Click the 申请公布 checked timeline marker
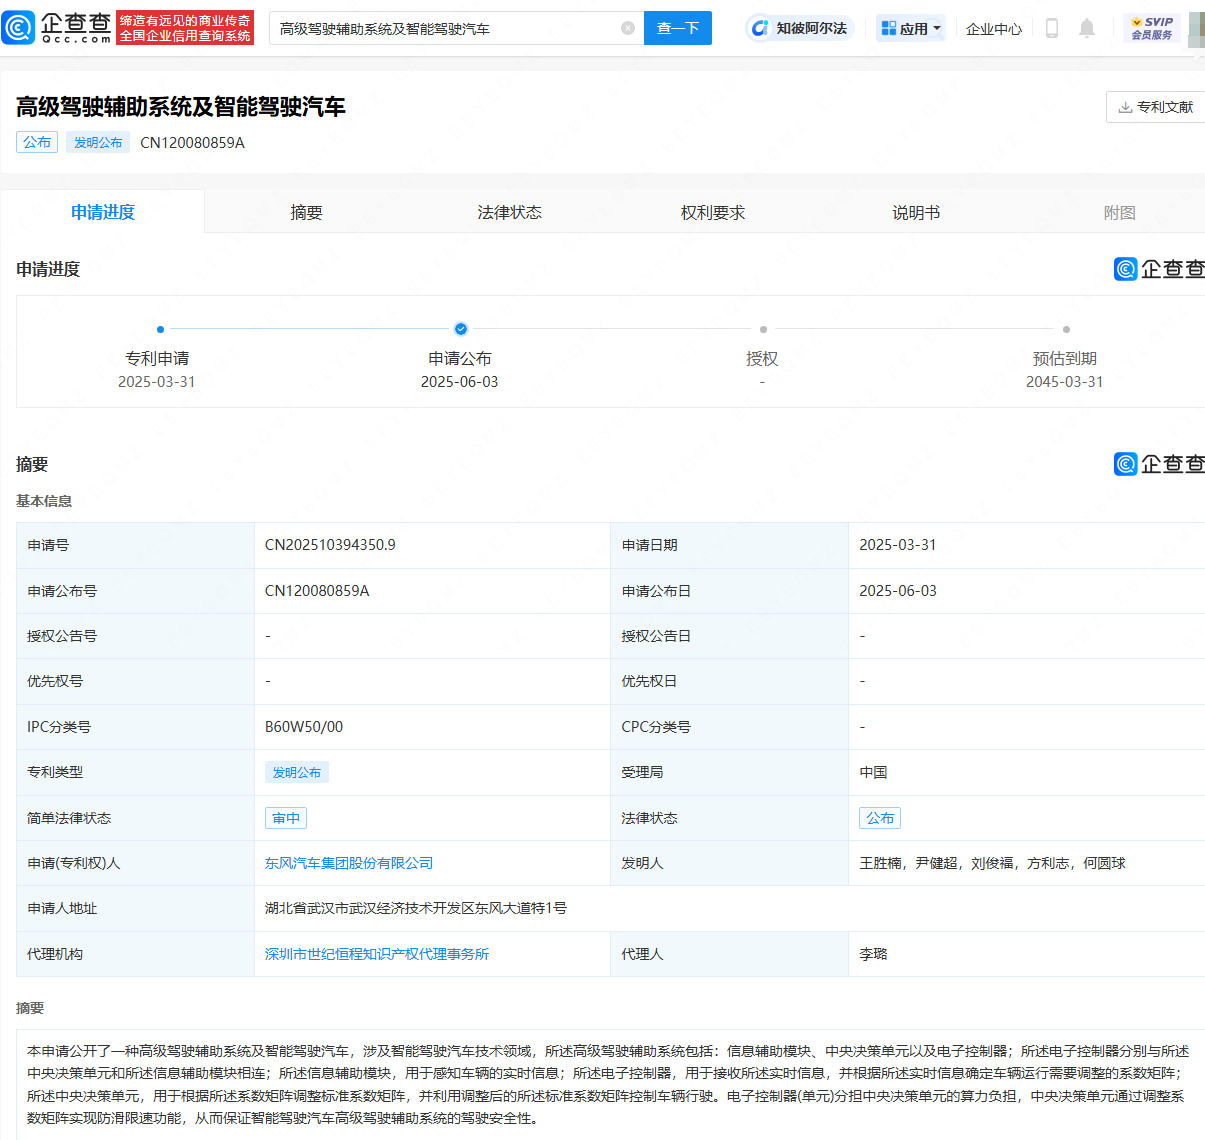The image size is (1205, 1140). click(x=460, y=329)
